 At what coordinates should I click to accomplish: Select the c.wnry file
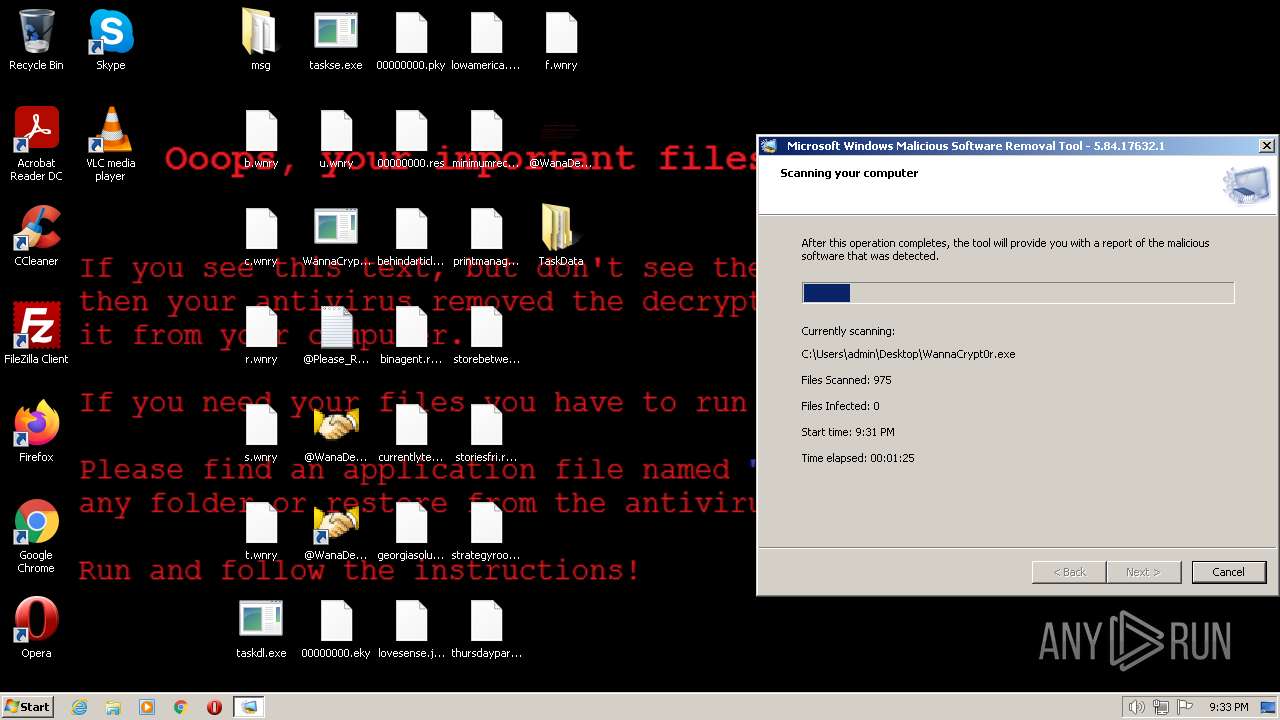pos(261,236)
